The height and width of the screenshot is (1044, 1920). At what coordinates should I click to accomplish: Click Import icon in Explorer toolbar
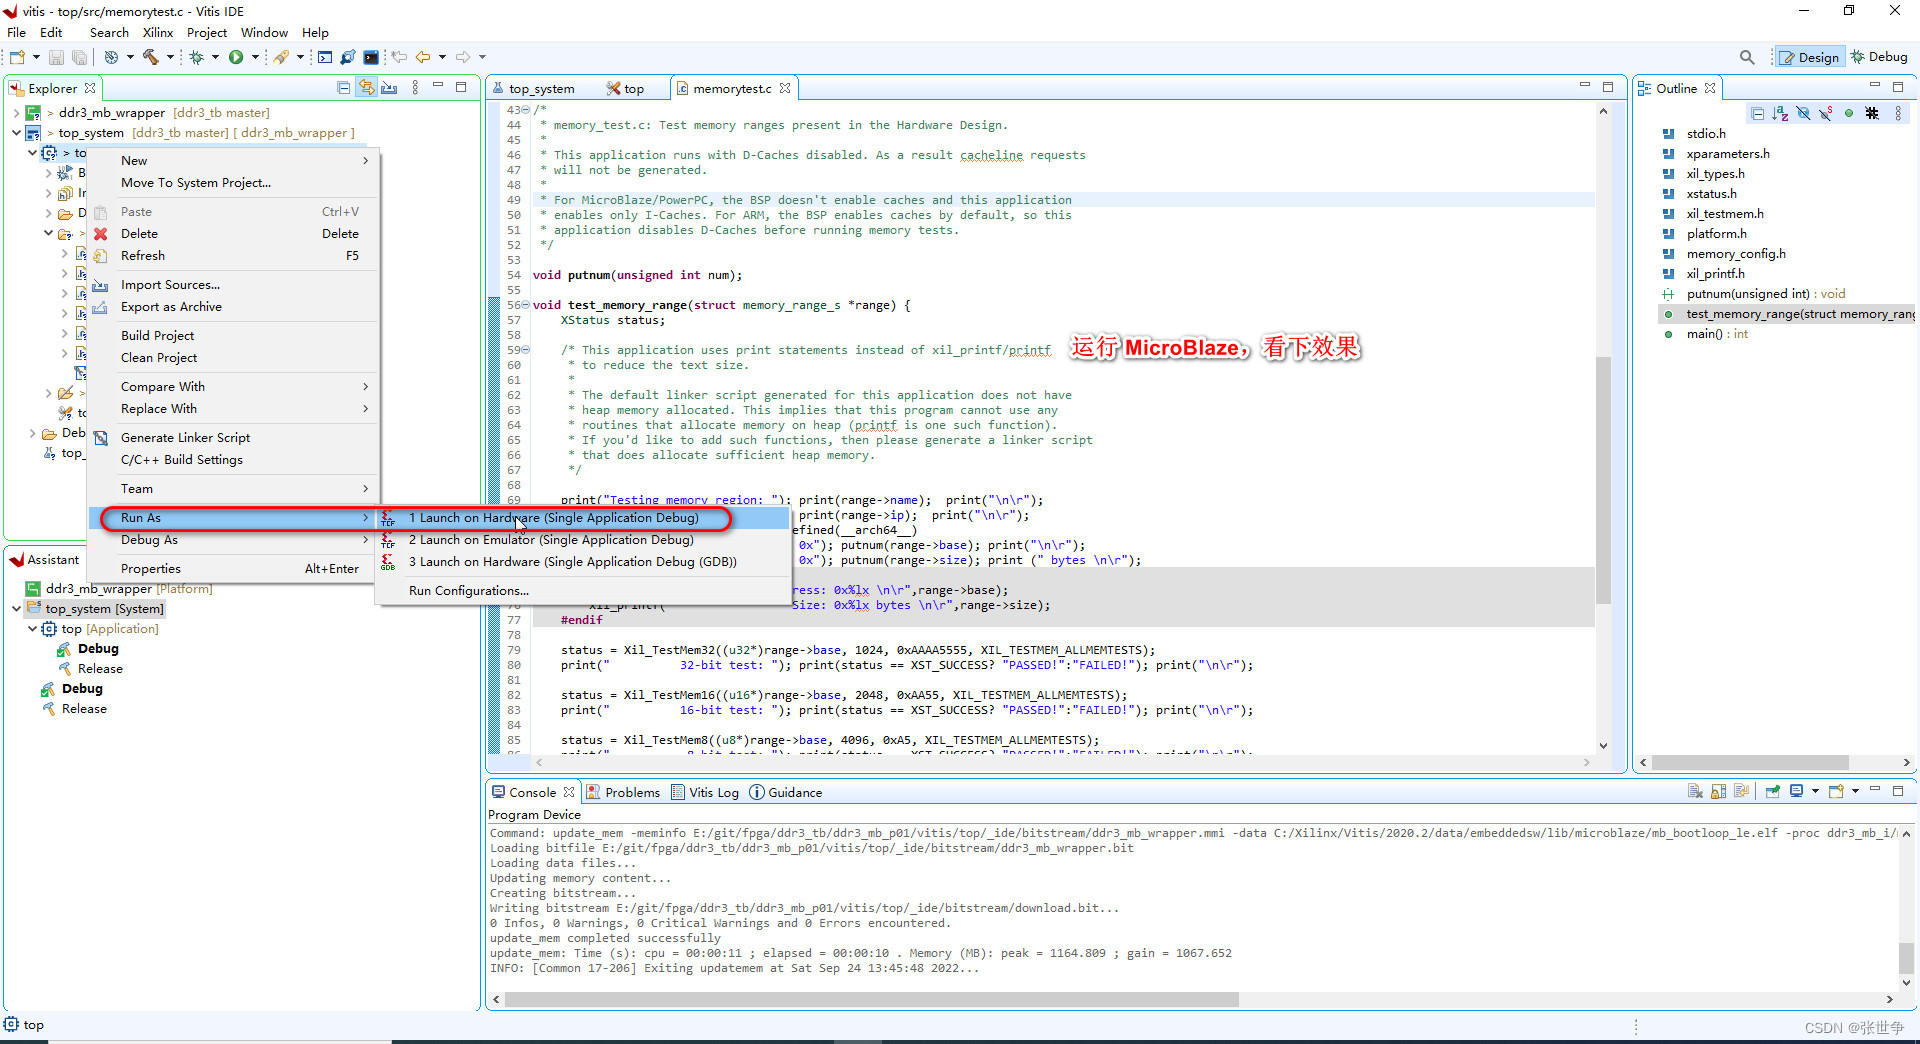[x=390, y=88]
